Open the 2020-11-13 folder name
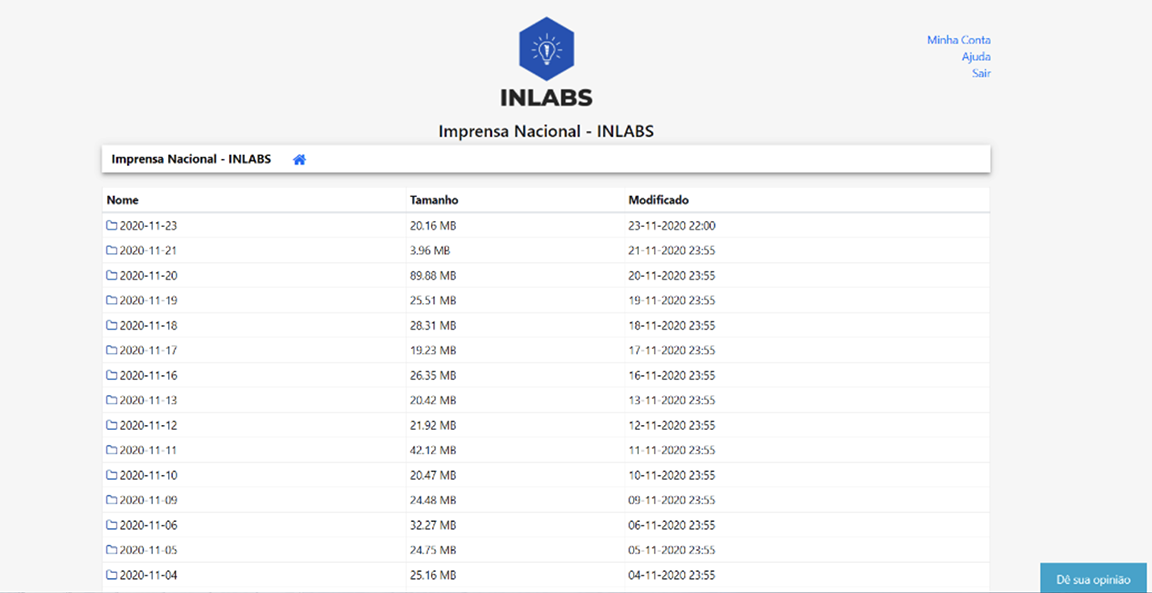The height and width of the screenshot is (593, 1152). pyautogui.click(x=148, y=401)
